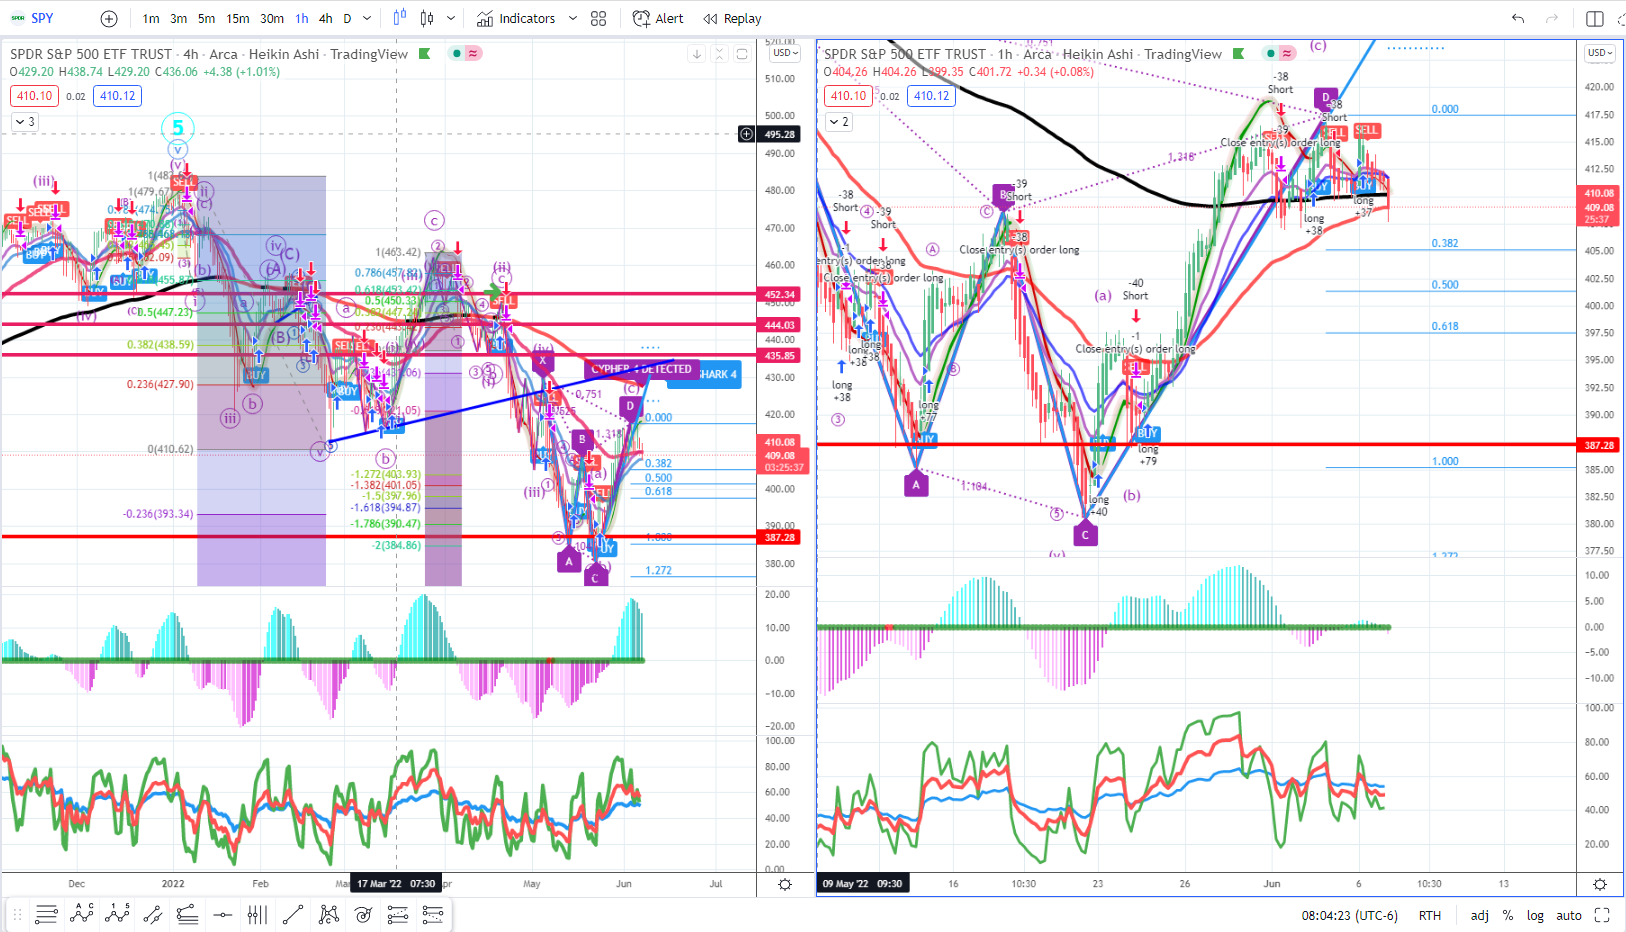The height and width of the screenshot is (932, 1626).
Task: Click the blue bars chart style icon
Action: (400, 18)
